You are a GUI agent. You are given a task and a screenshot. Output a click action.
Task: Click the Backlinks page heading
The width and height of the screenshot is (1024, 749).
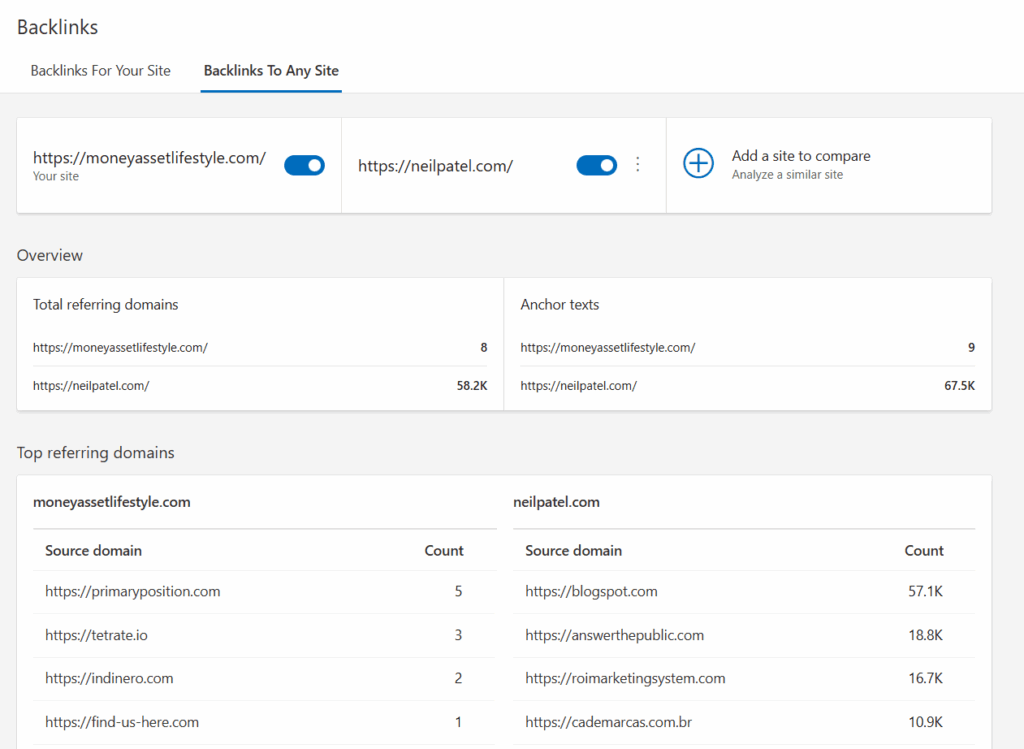pyautogui.click(x=57, y=27)
